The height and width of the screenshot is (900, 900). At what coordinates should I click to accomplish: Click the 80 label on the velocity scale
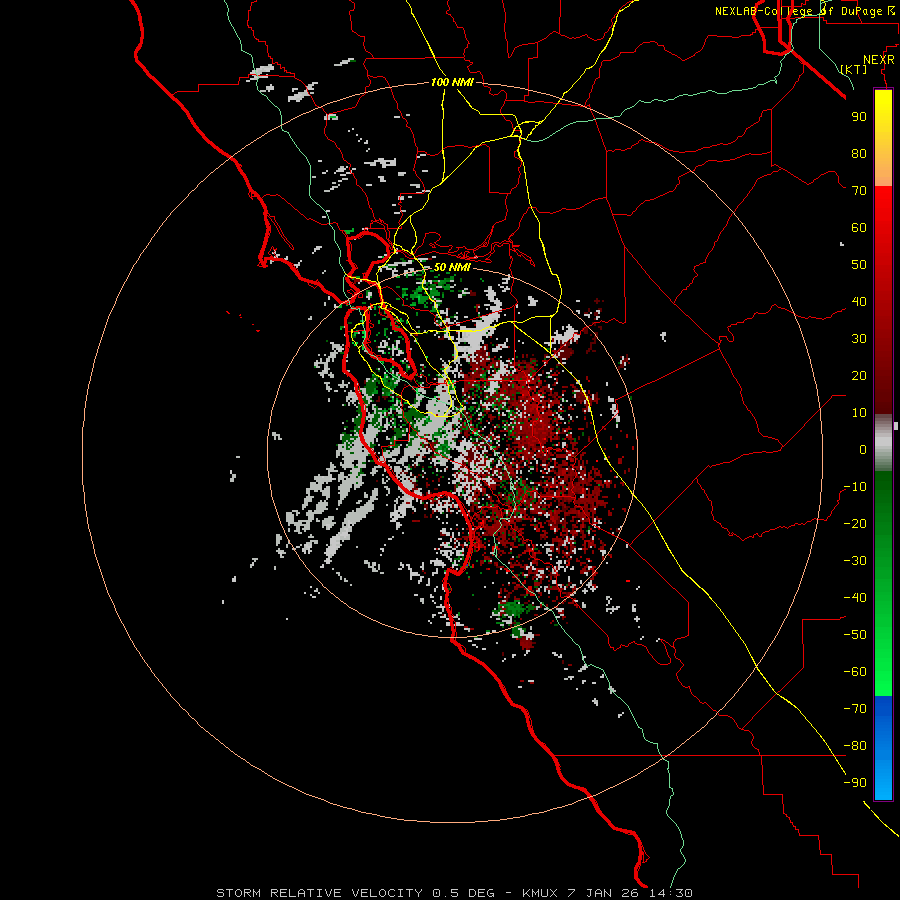859,154
